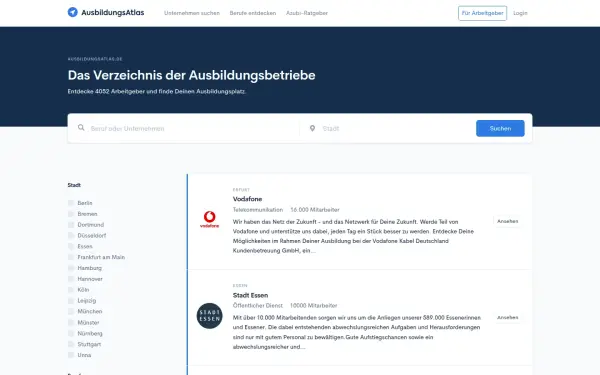Enable the Dortmund filter checkbox
The image size is (600, 375).
(x=71, y=225)
